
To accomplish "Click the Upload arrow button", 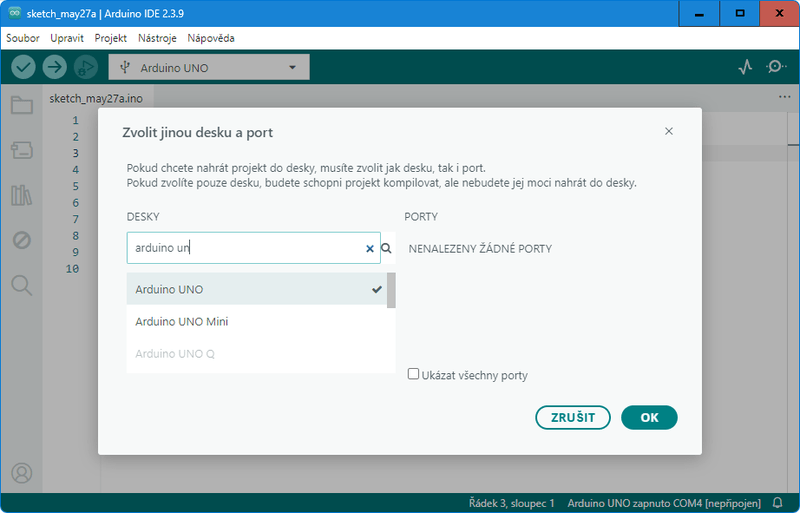I will (x=55, y=67).
